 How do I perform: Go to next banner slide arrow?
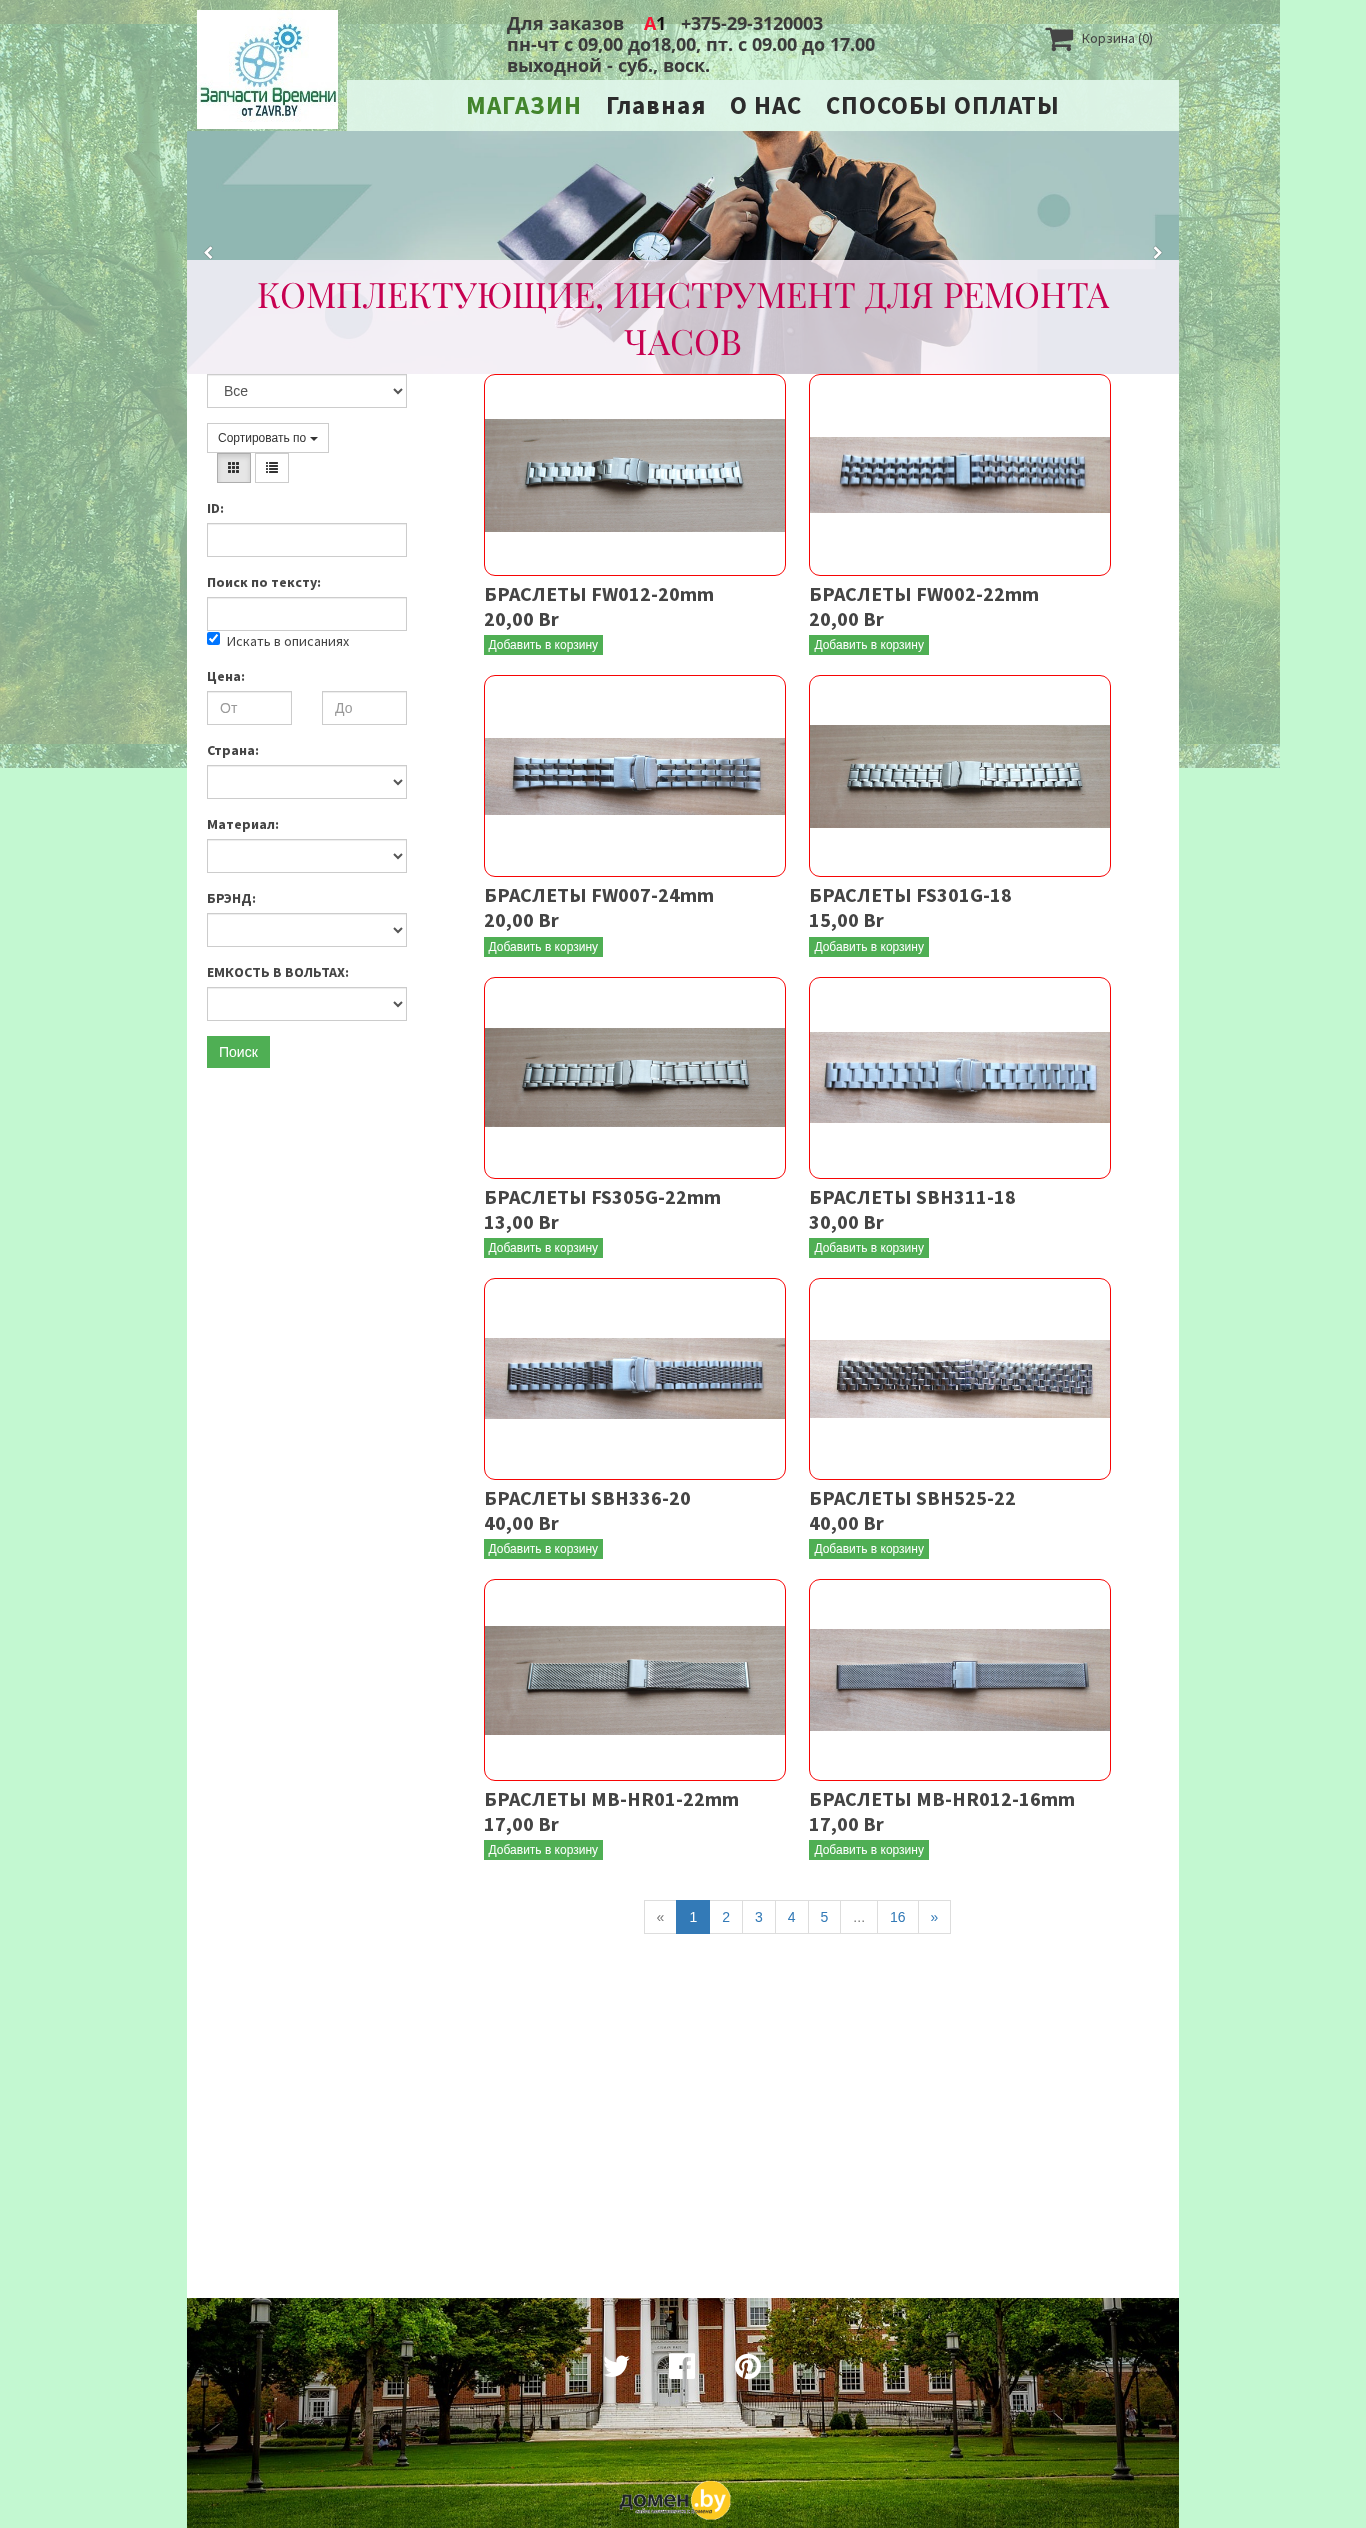coord(1157,253)
